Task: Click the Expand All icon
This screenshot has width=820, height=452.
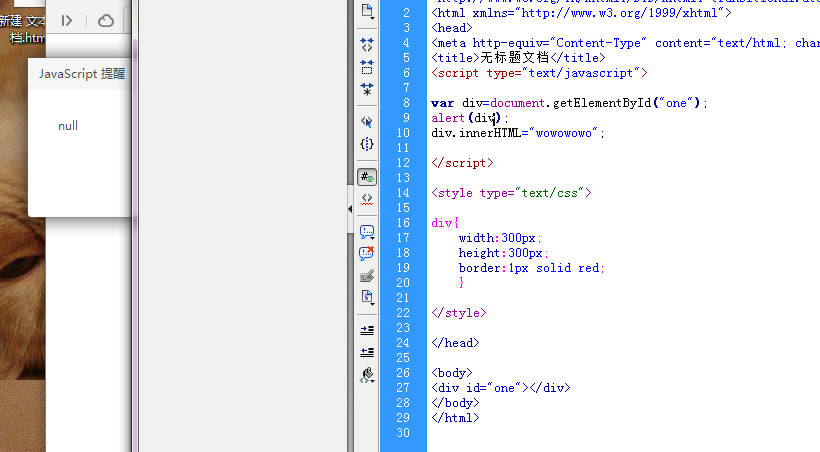Action: click(x=367, y=89)
